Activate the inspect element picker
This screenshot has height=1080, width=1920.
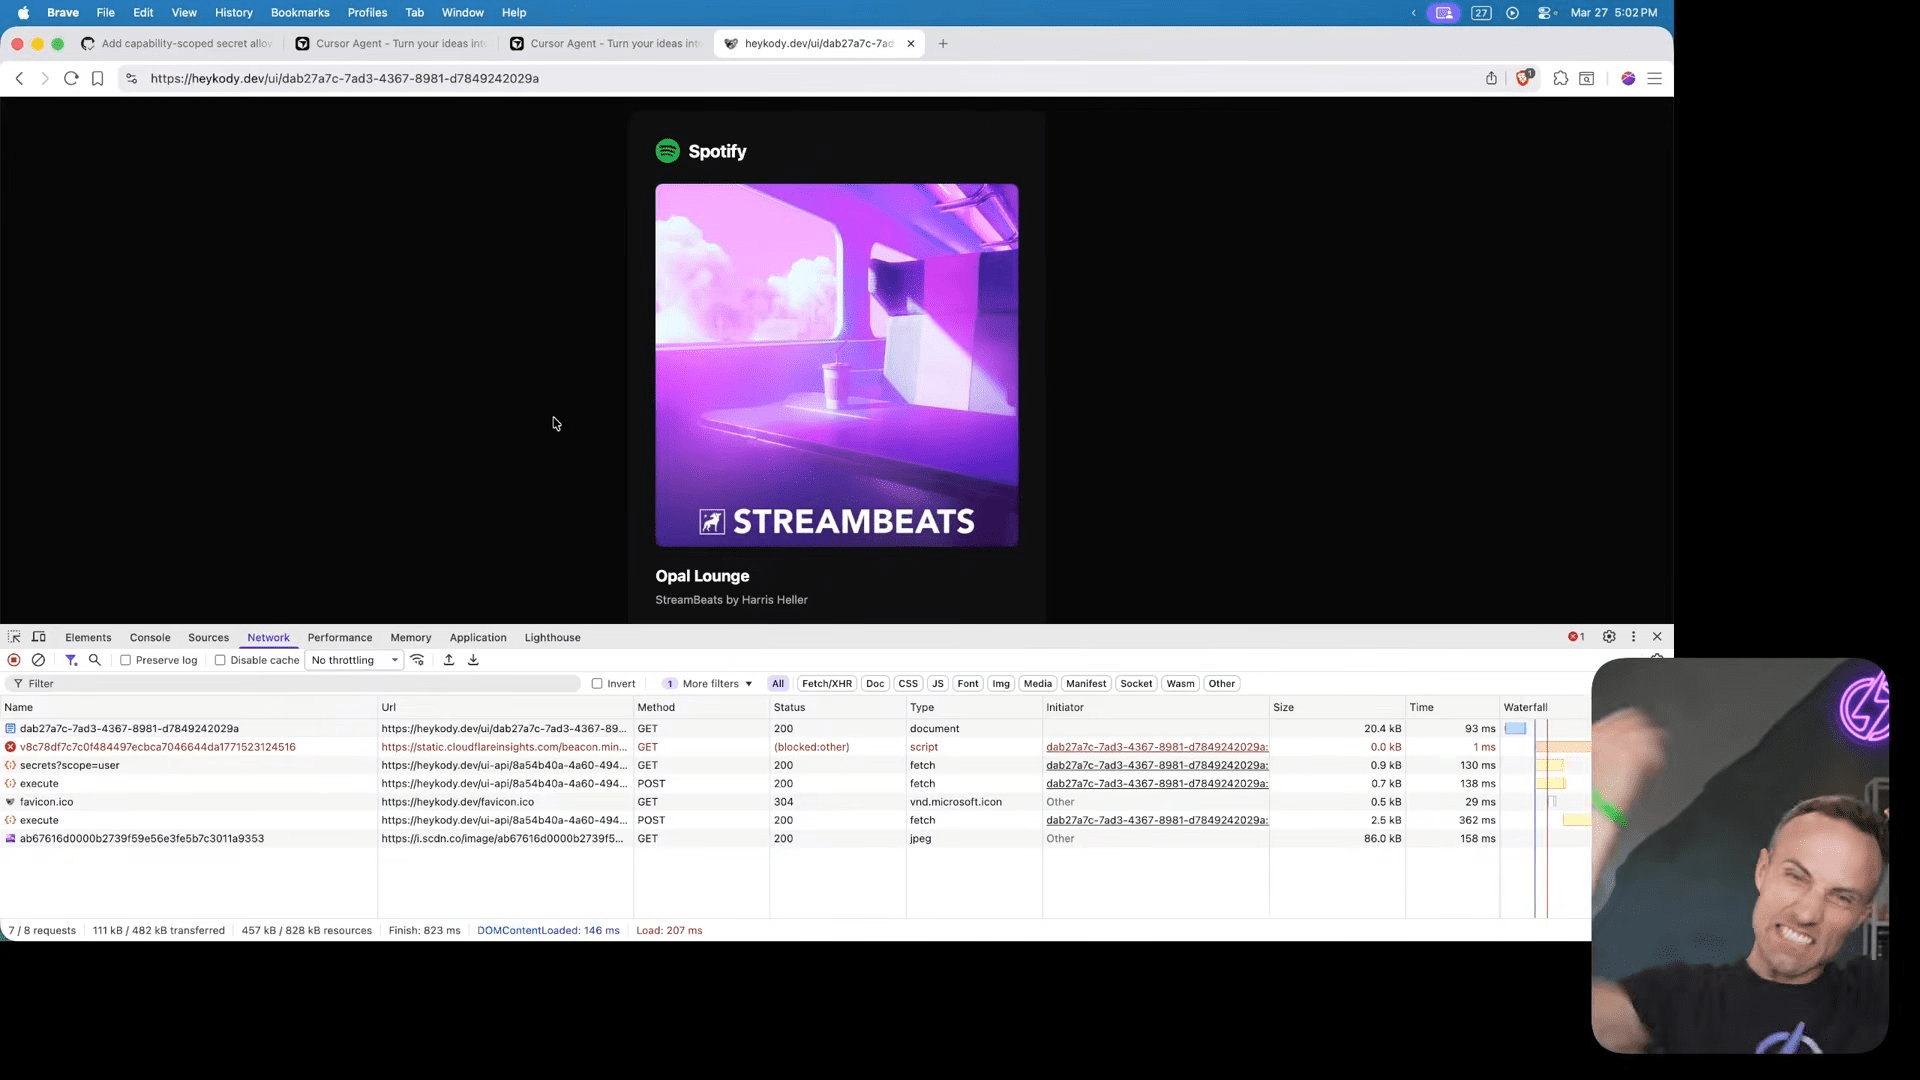click(x=14, y=637)
